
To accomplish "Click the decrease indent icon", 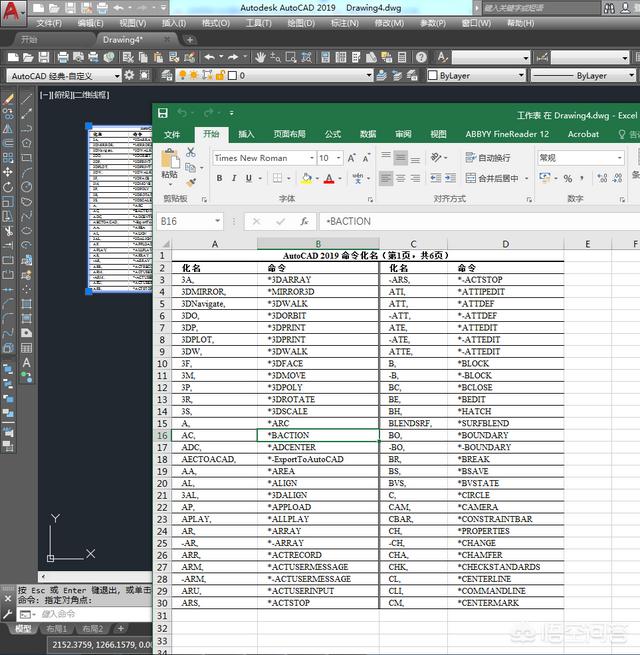I will [436, 178].
